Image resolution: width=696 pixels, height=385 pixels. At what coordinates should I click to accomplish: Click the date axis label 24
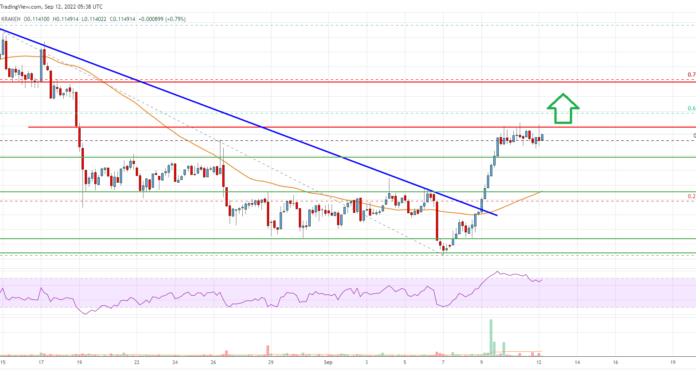click(175, 362)
